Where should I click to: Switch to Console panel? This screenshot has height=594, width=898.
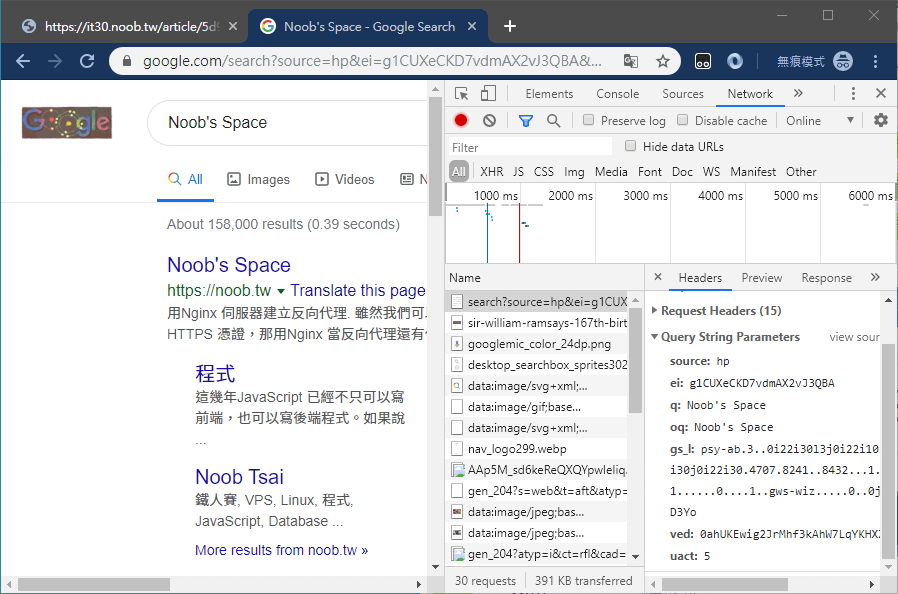point(617,94)
